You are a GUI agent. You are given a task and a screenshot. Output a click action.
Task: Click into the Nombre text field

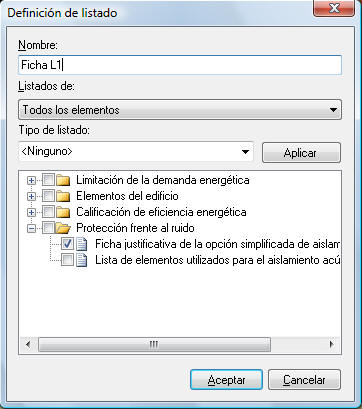pyautogui.click(x=180, y=65)
